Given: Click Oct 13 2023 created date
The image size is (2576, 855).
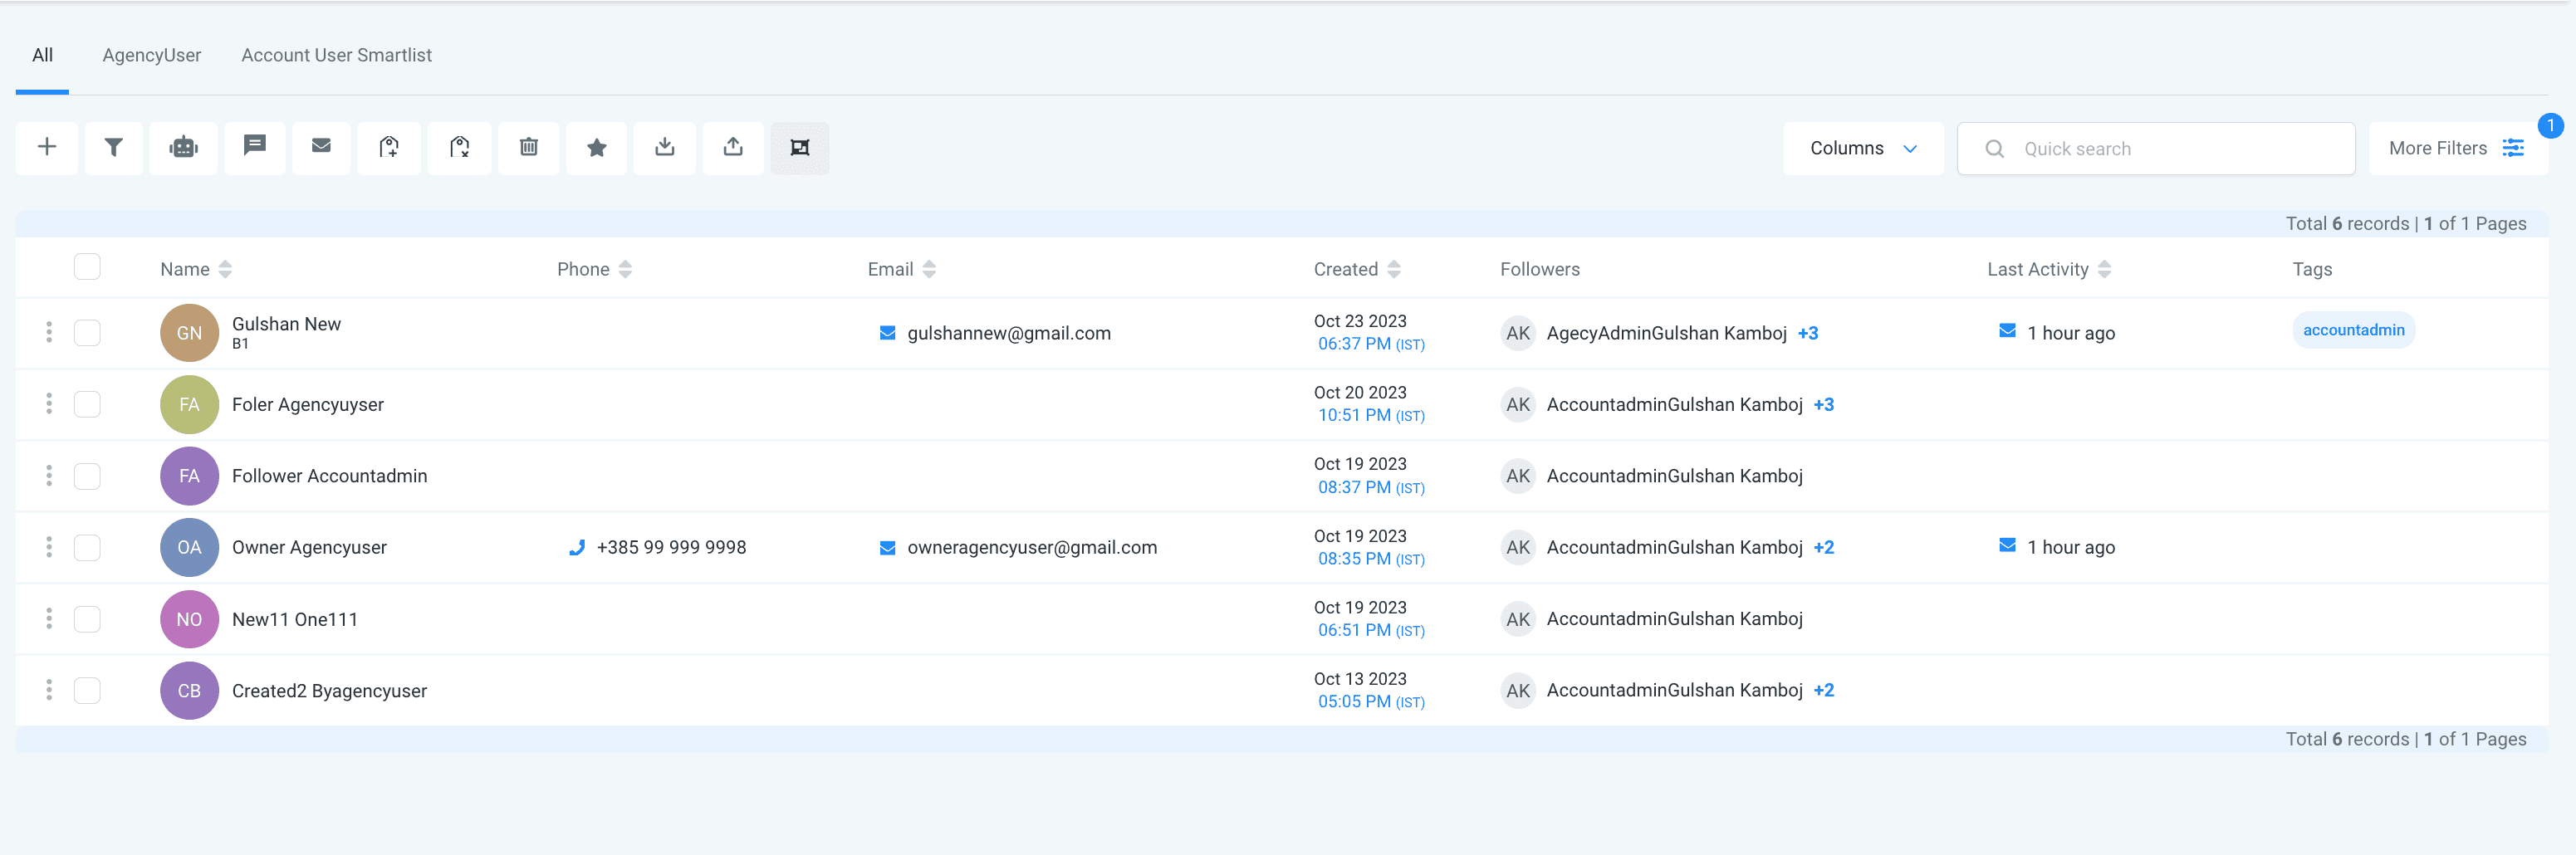Looking at the screenshot, I should click(x=1360, y=679).
